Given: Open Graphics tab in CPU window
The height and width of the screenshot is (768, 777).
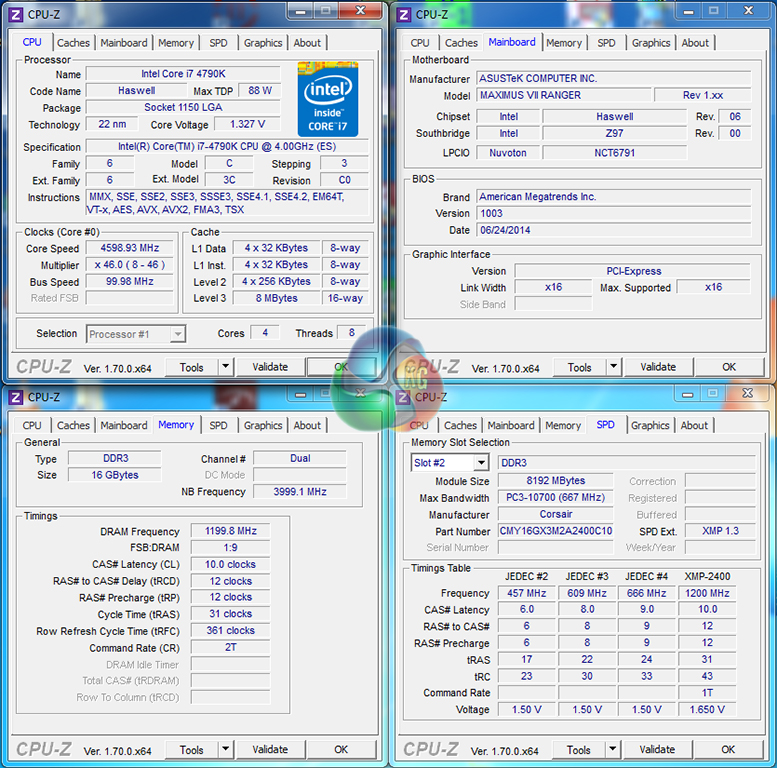Looking at the screenshot, I should (263, 43).
